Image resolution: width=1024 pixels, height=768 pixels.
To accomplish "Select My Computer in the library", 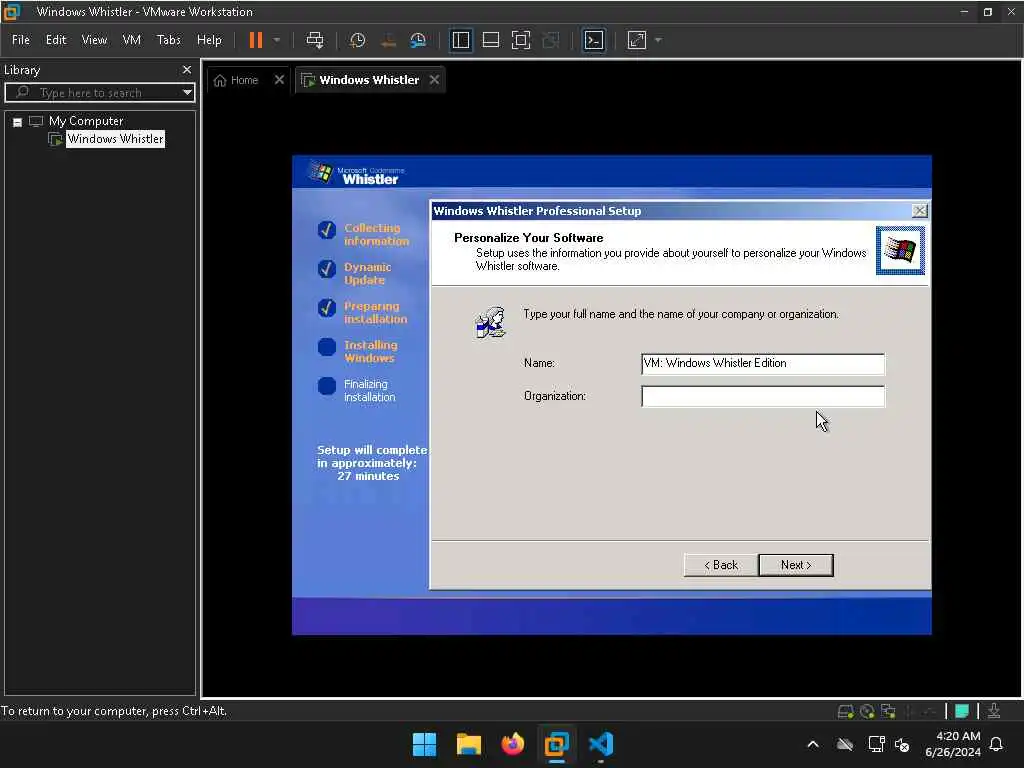I will click(x=86, y=121).
